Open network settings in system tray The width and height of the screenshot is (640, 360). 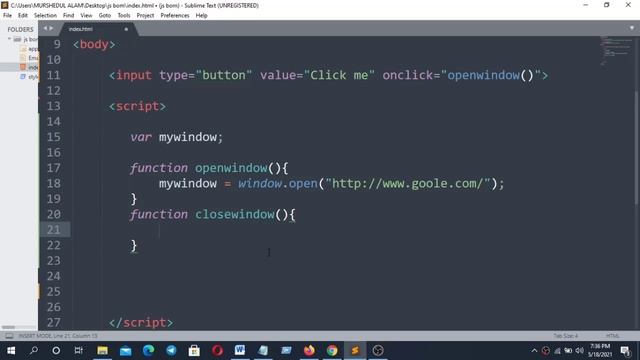point(557,351)
